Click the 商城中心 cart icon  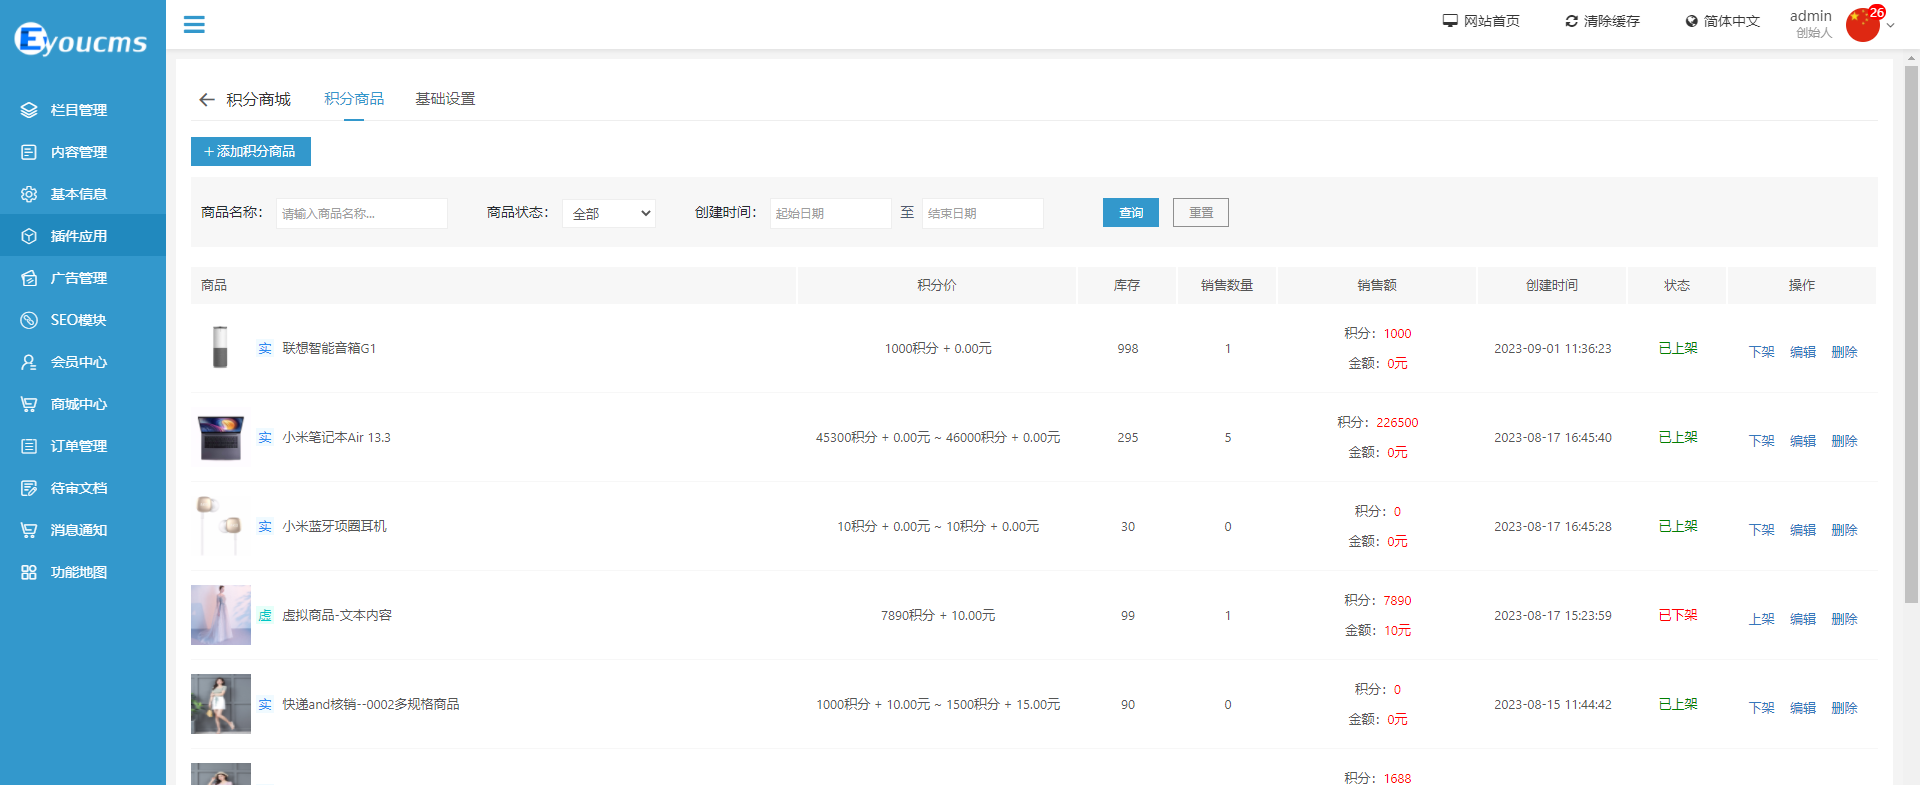[x=29, y=404]
